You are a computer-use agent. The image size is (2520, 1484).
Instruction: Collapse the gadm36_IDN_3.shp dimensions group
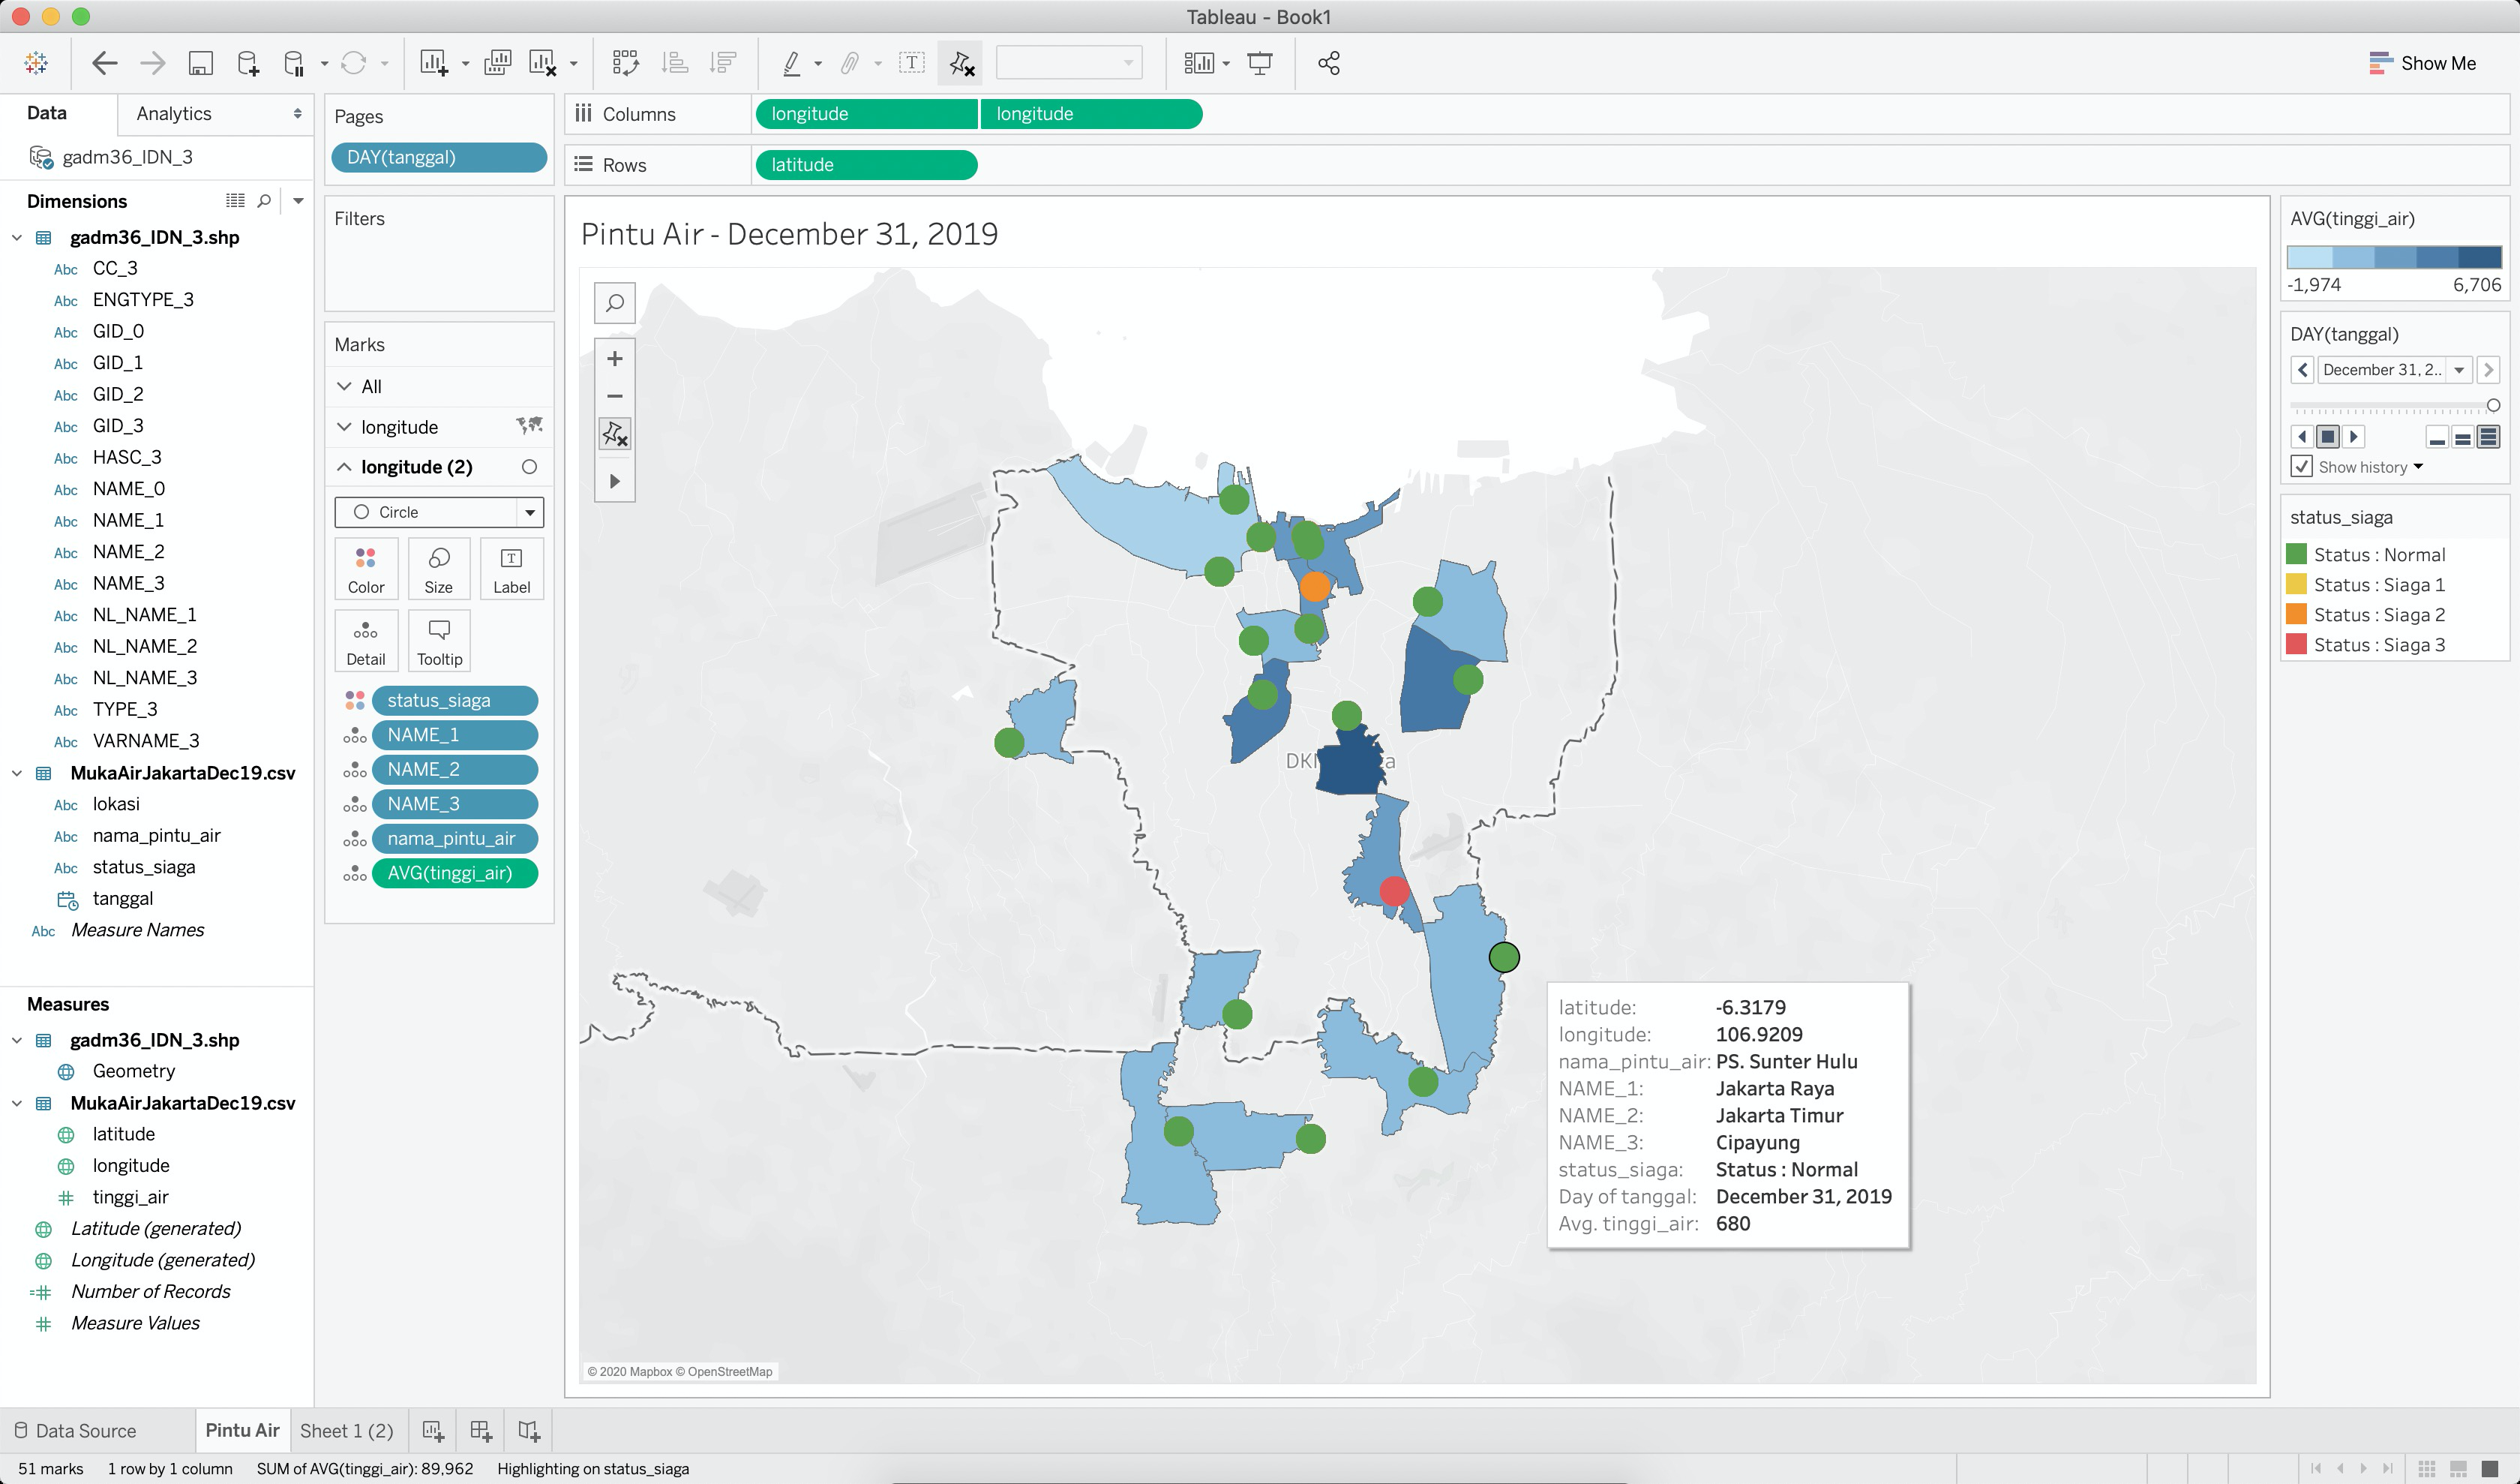click(x=17, y=238)
